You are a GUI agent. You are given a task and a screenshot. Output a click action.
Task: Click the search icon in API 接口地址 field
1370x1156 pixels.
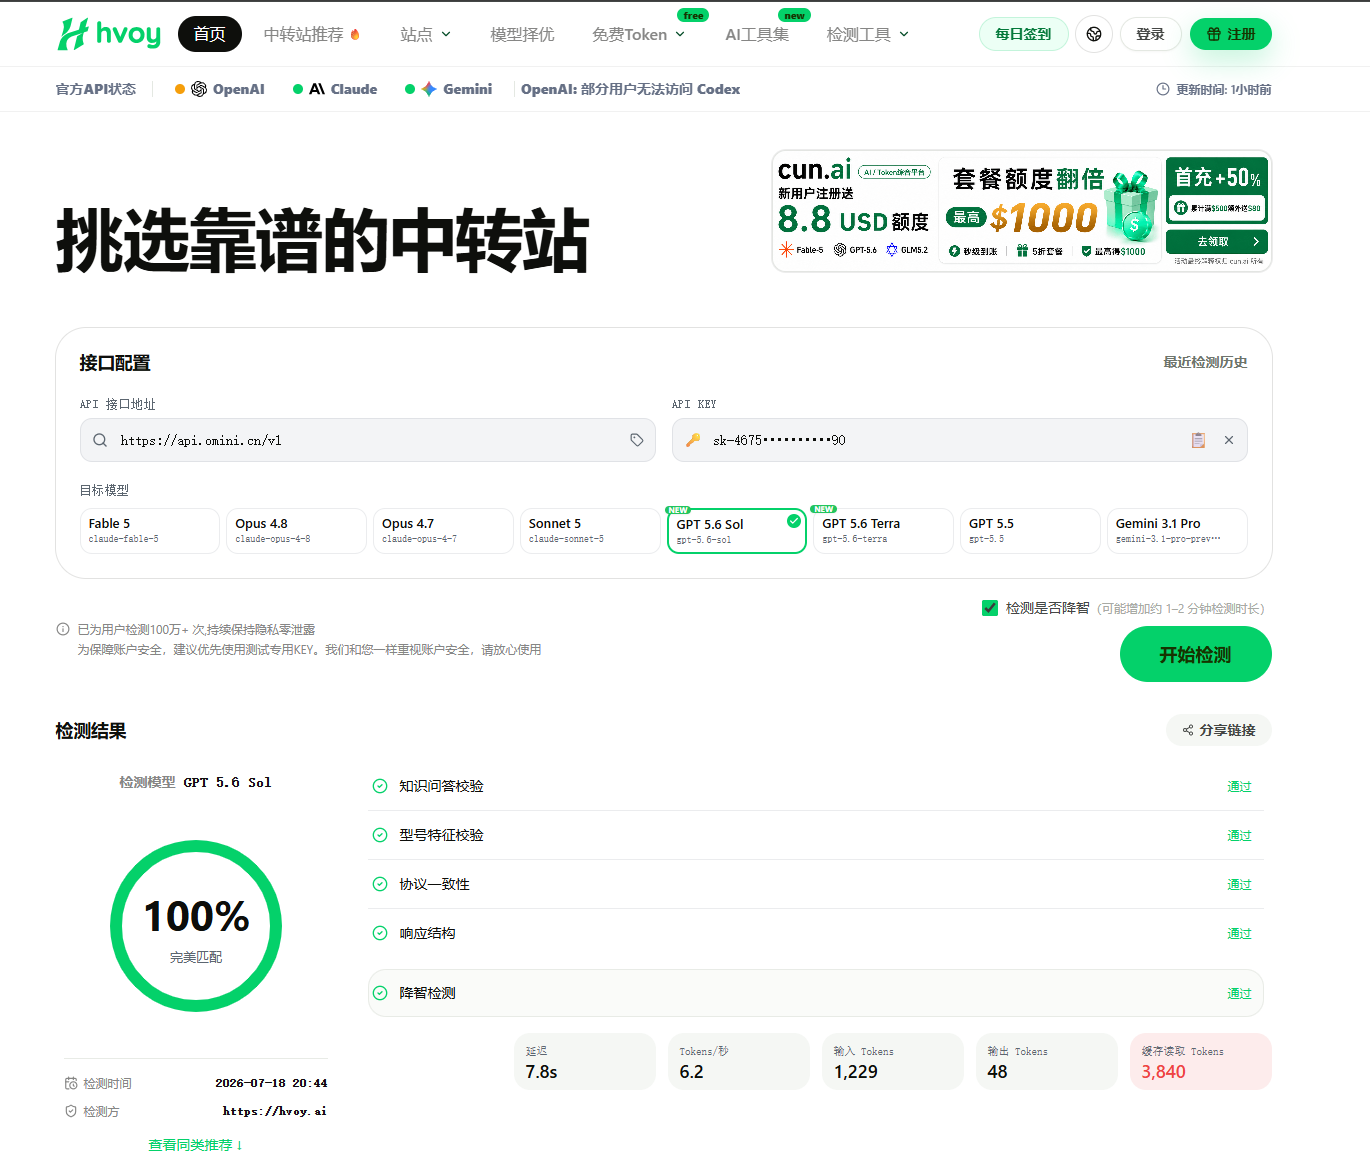100,440
